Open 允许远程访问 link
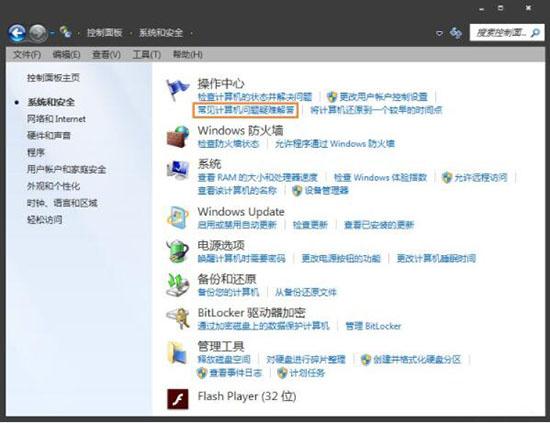This screenshot has height=423, width=550. pyautogui.click(x=481, y=177)
